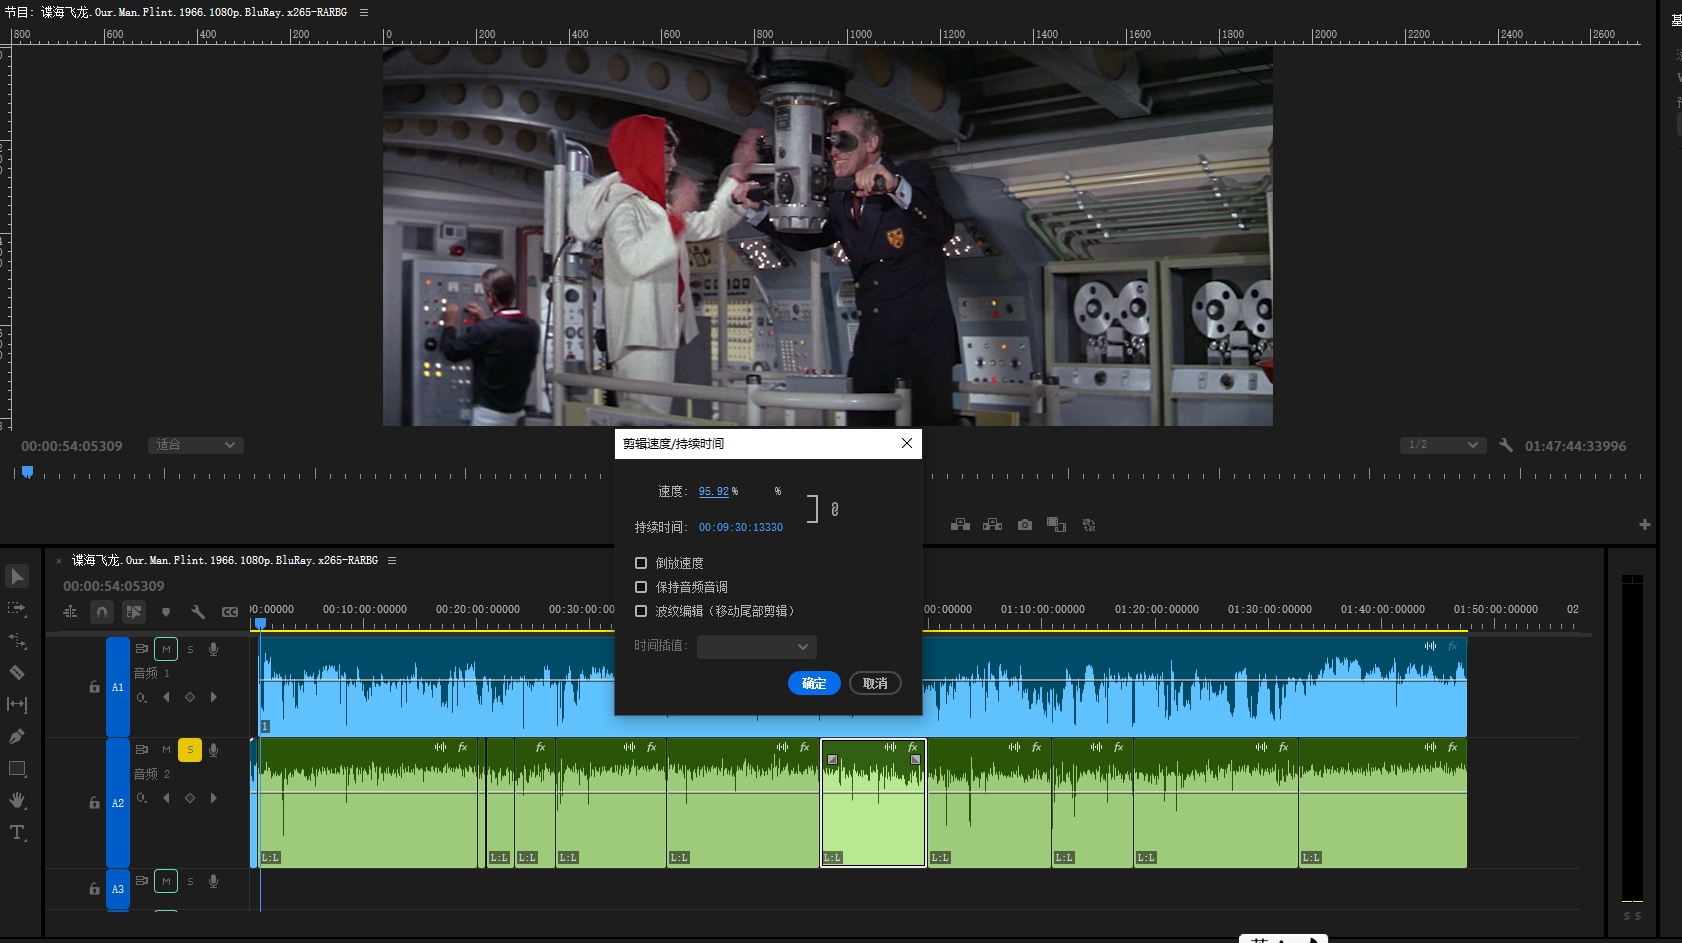
Task: Select the Hand tool
Action: coord(17,800)
